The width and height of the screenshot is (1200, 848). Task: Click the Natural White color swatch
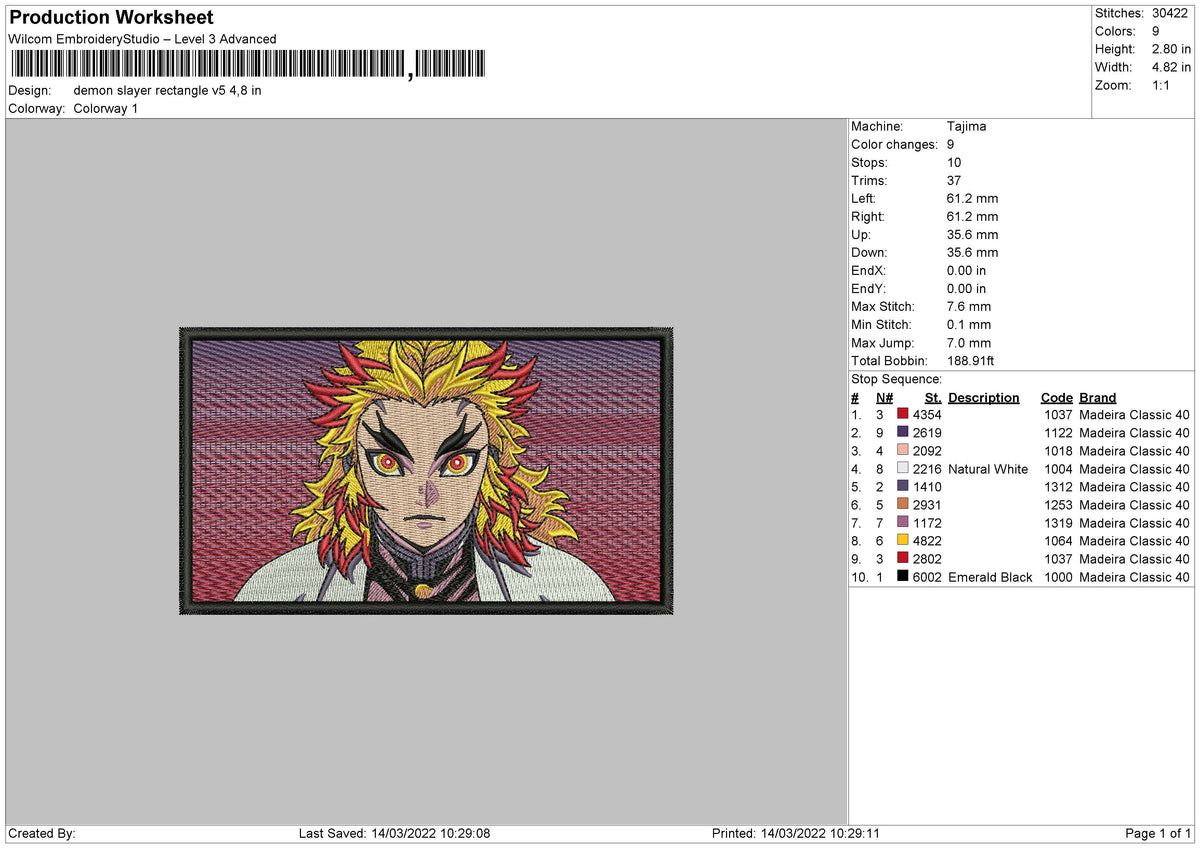tap(903, 469)
